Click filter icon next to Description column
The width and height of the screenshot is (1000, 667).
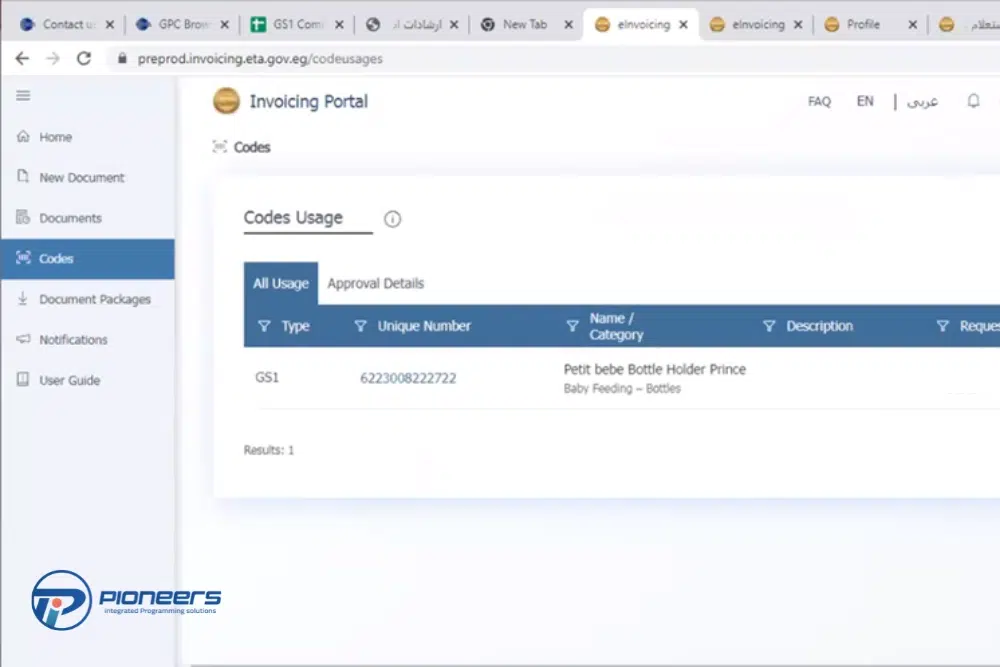tap(769, 326)
